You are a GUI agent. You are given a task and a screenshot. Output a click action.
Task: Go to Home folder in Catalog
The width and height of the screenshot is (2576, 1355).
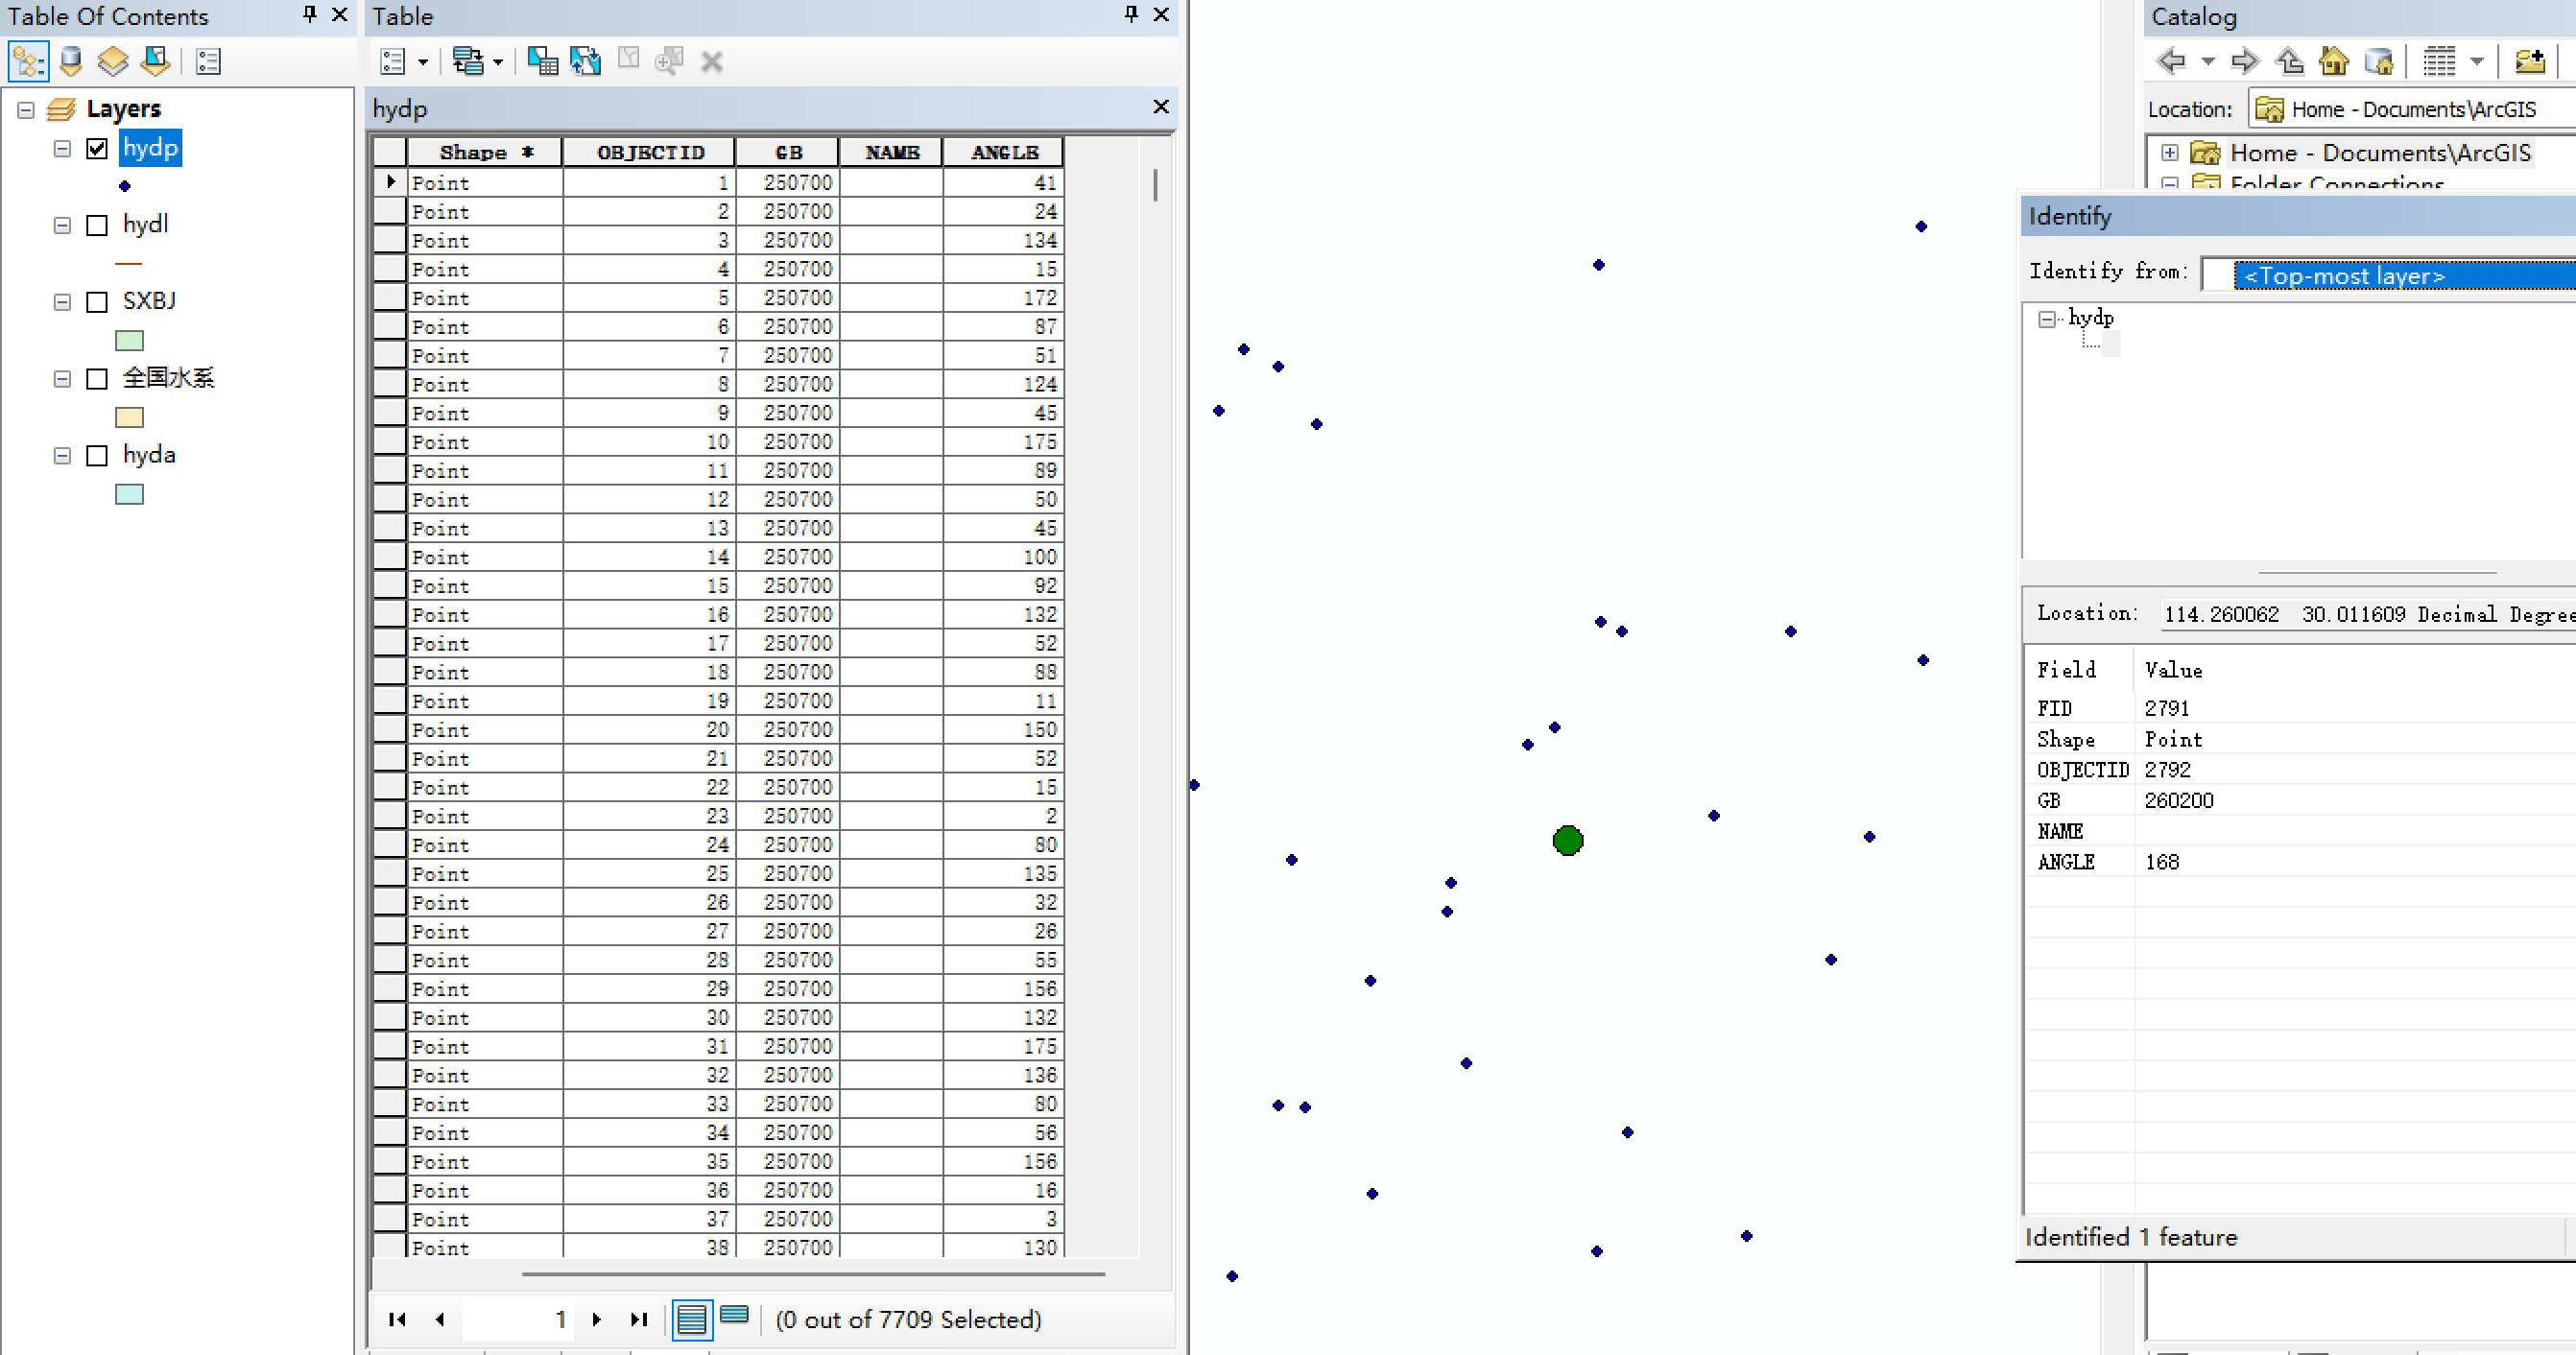click(2333, 61)
